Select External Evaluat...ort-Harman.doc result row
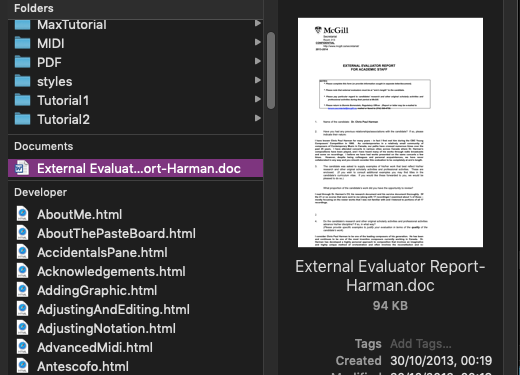Screen dimensions: 520x375 click(136, 168)
